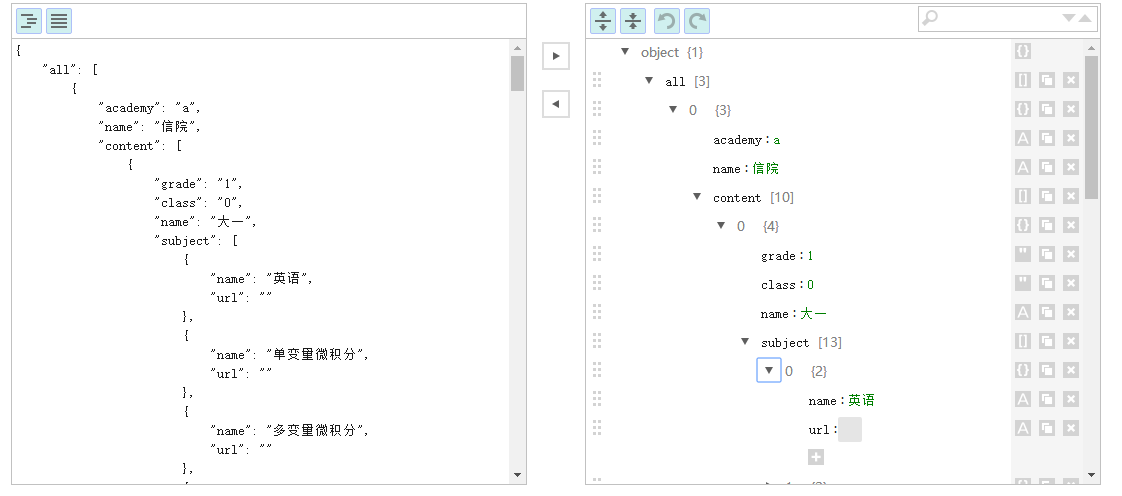Viewport: 1122px width, 496px height.
Task: Change type of the academy field
Action: [1023, 139]
